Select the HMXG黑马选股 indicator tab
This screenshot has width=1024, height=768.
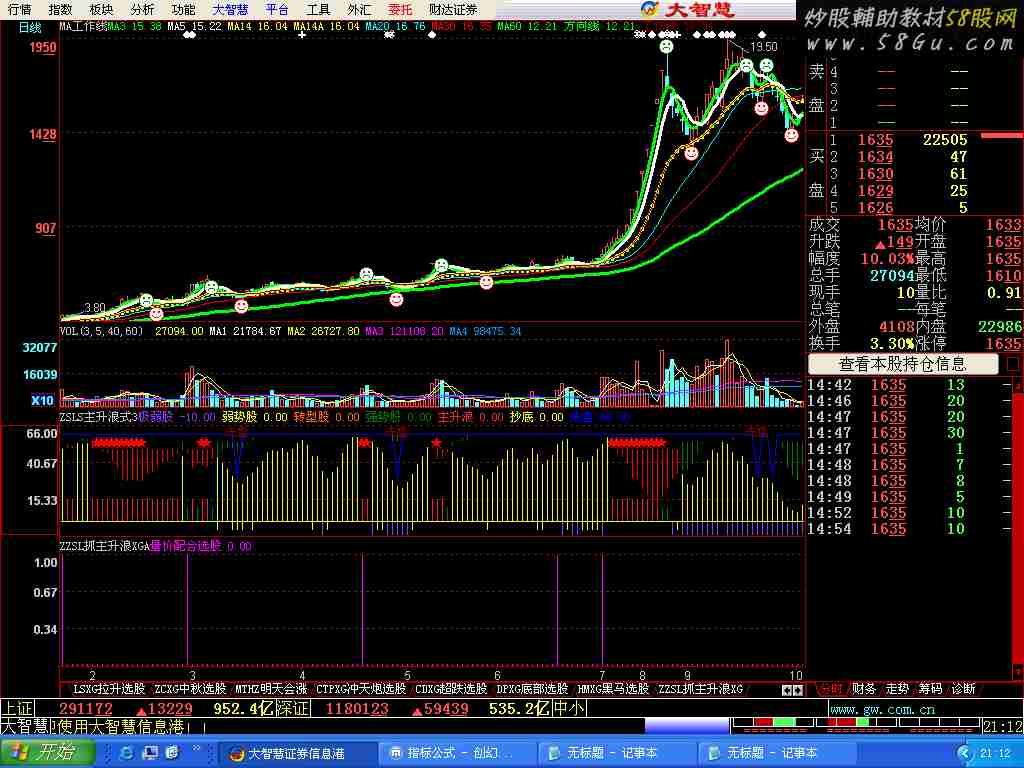coord(613,689)
